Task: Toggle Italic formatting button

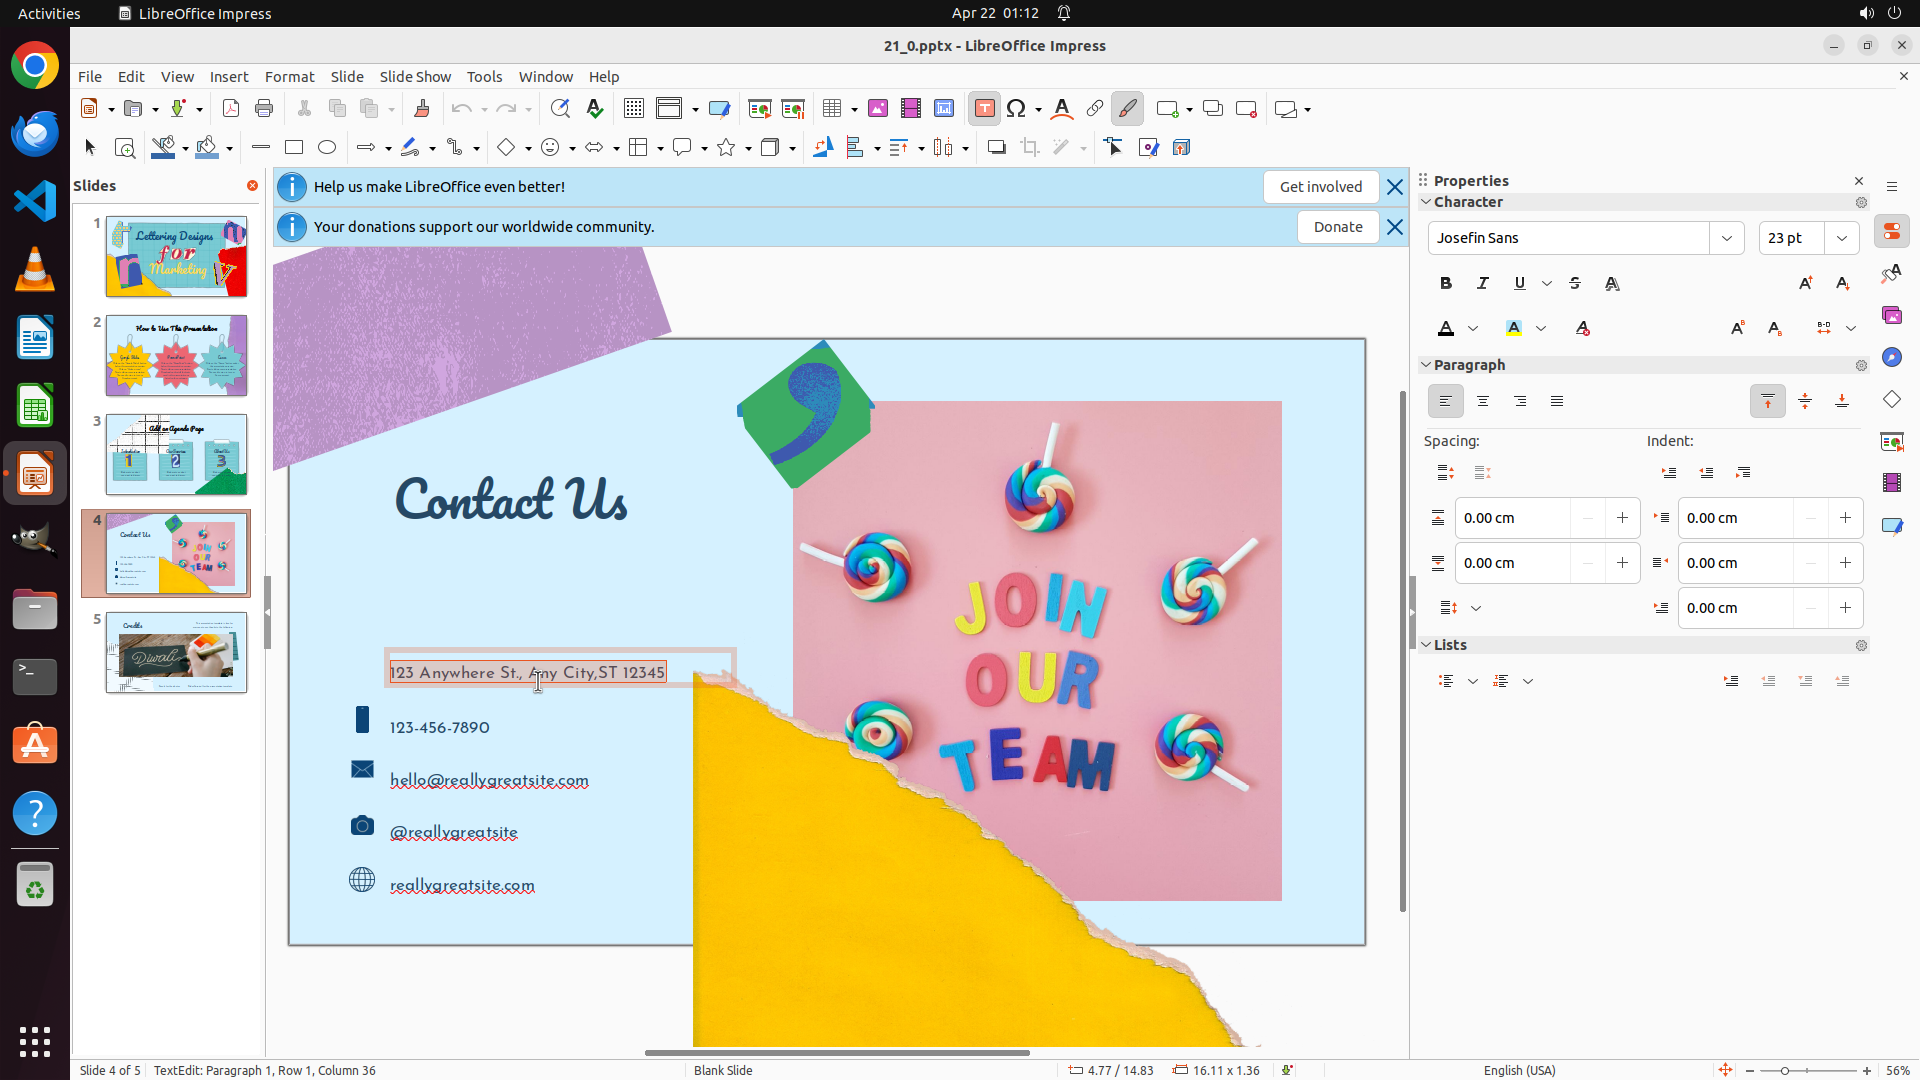Action: [1483, 284]
